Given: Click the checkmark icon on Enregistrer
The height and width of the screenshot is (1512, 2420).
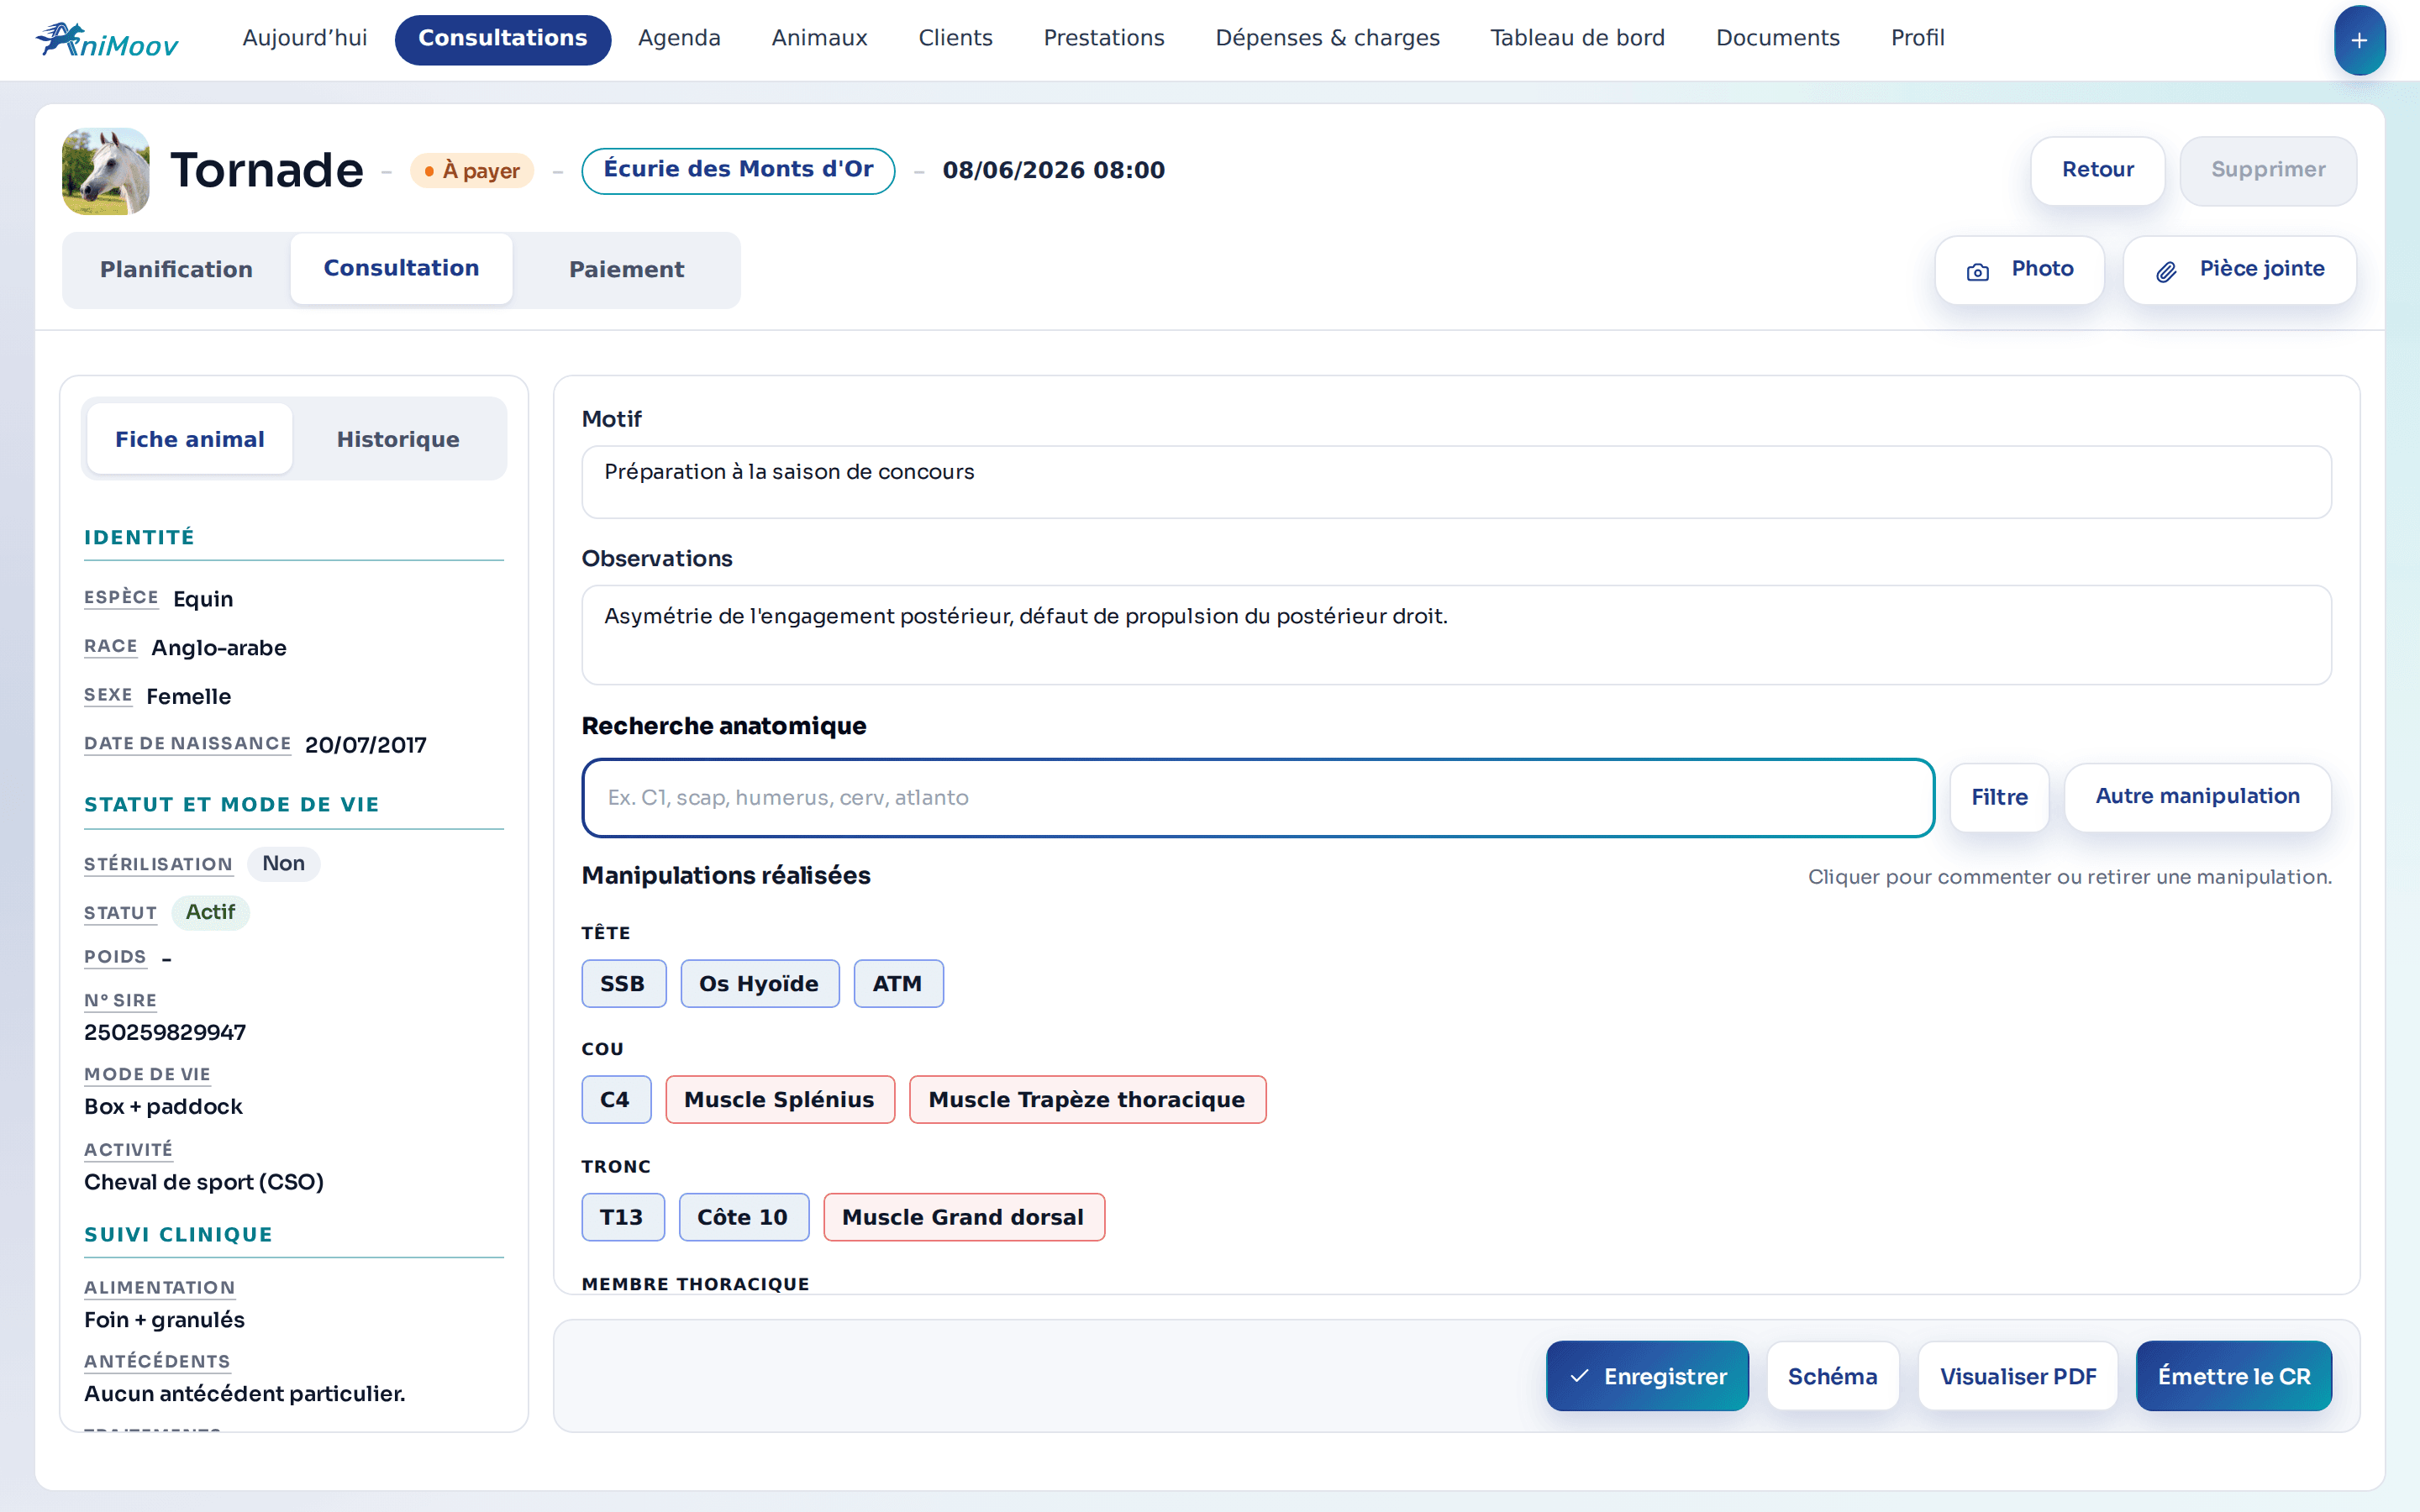Looking at the screenshot, I should [1579, 1376].
